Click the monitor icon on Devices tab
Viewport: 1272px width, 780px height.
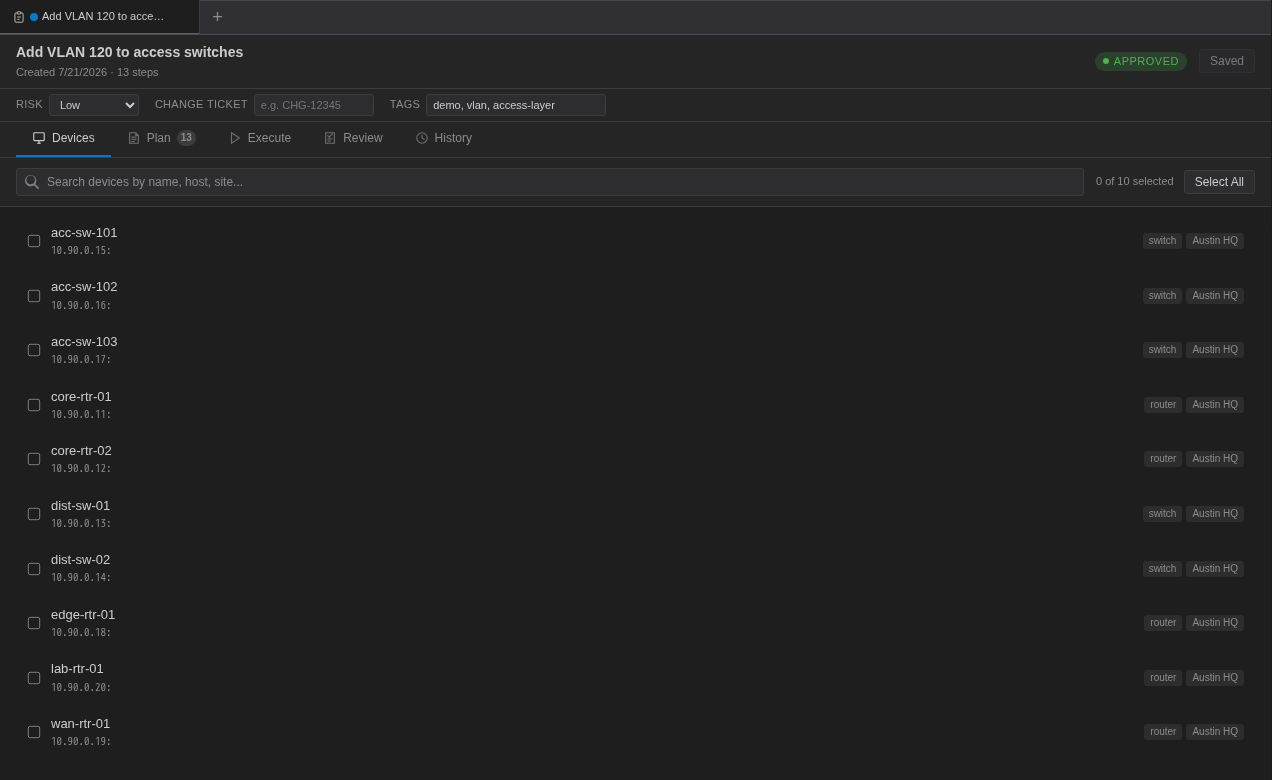point(39,138)
